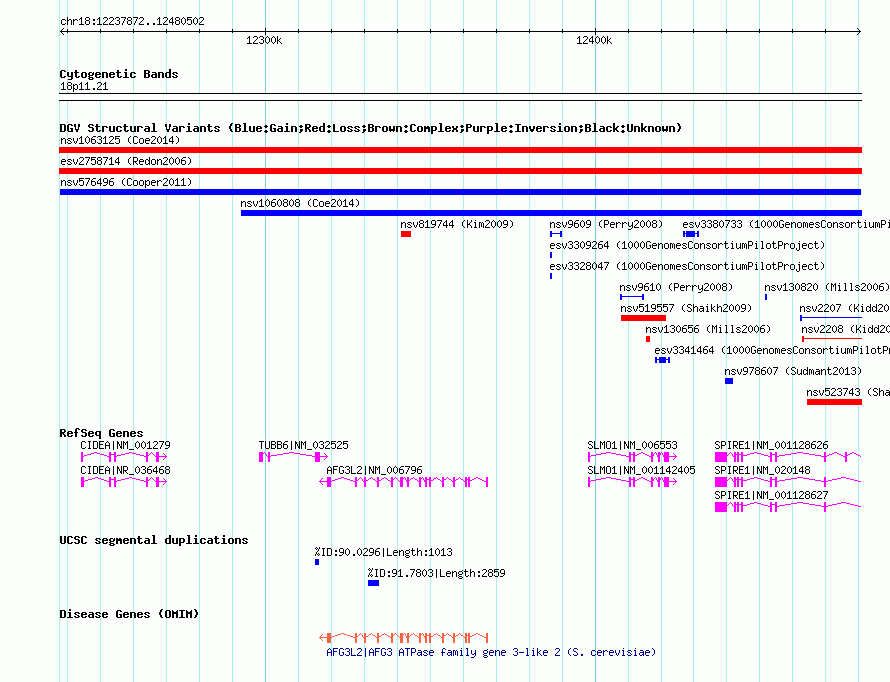Click the 12300k ruler position
890x682 pixels.
pyautogui.click(x=264, y=40)
